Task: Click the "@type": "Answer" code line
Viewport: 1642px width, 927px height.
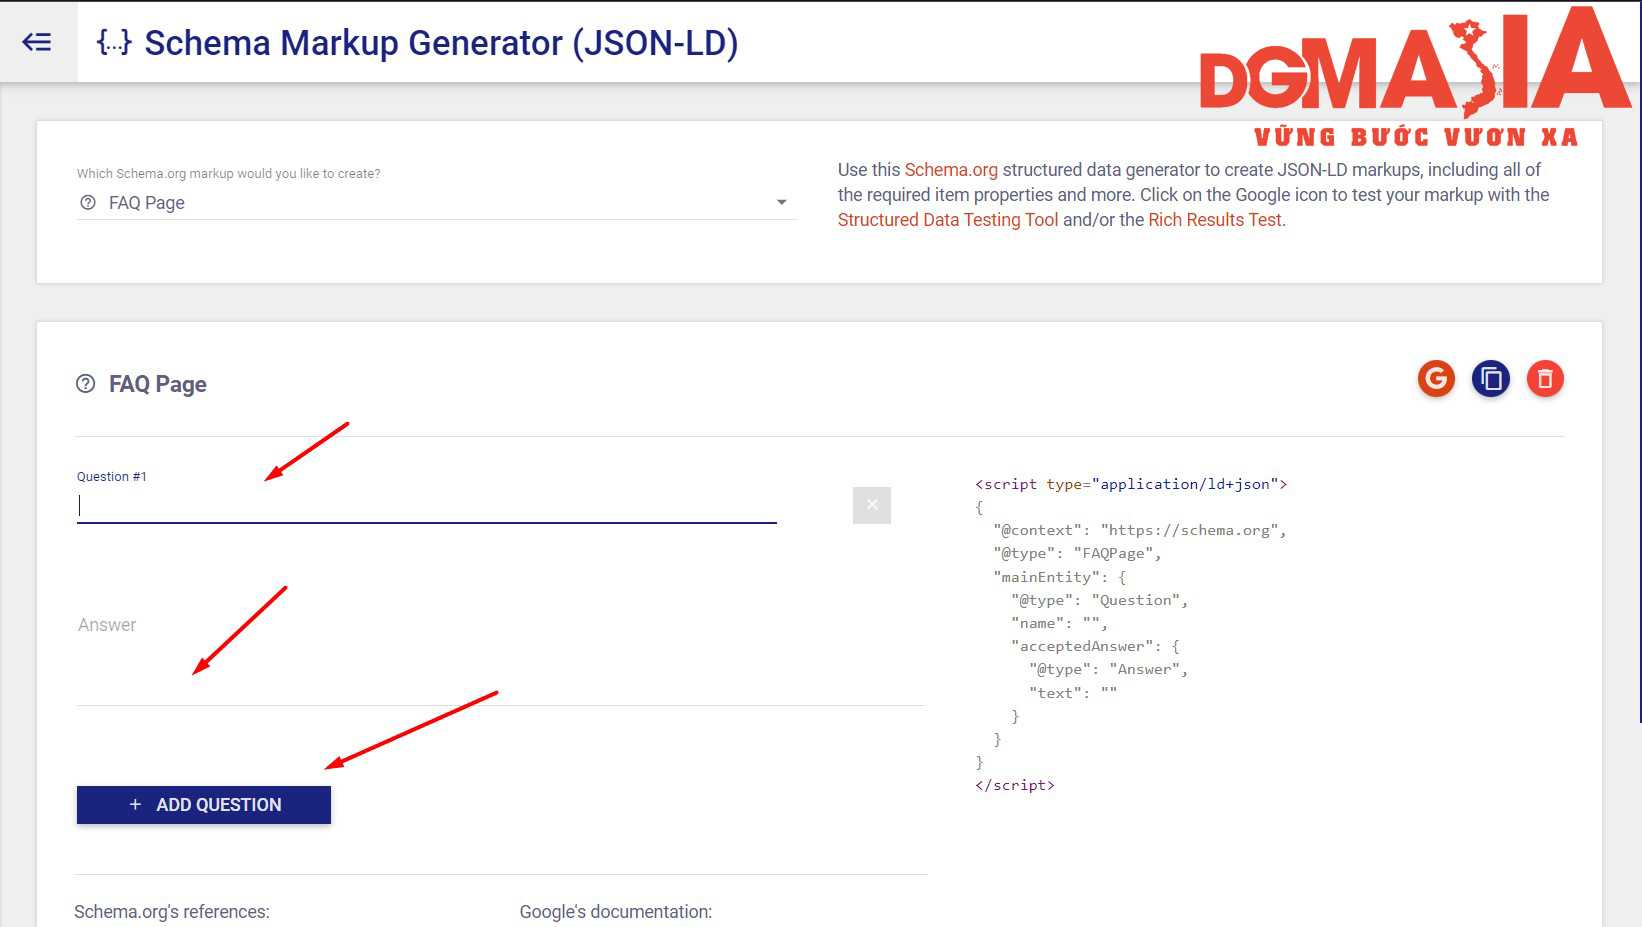Action: pos(1109,669)
